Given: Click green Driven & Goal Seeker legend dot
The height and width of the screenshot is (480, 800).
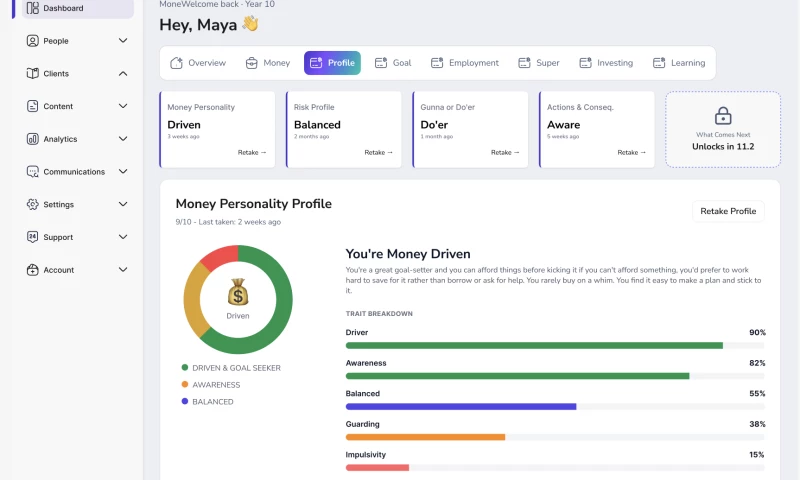Looking at the screenshot, I should [x=185, y=367].
